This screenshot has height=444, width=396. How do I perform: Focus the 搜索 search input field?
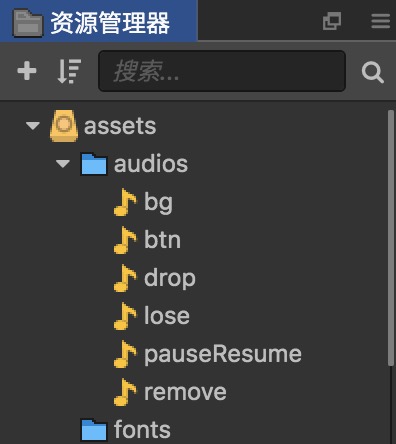[x=222, y=71]
